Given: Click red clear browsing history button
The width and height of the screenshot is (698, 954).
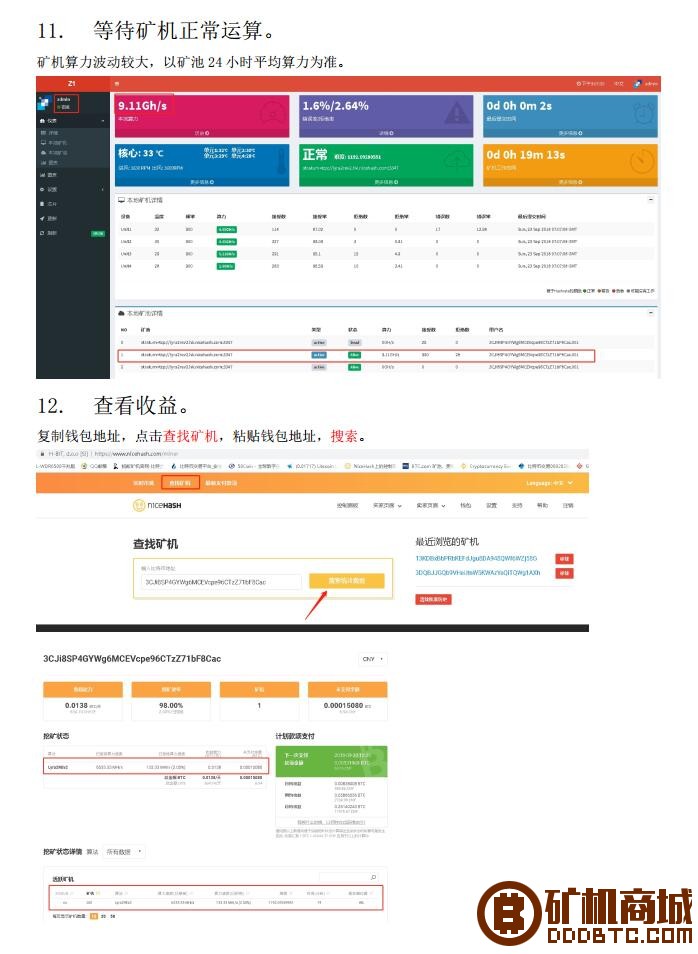Looking at the screenshot, I should [433, 600].
